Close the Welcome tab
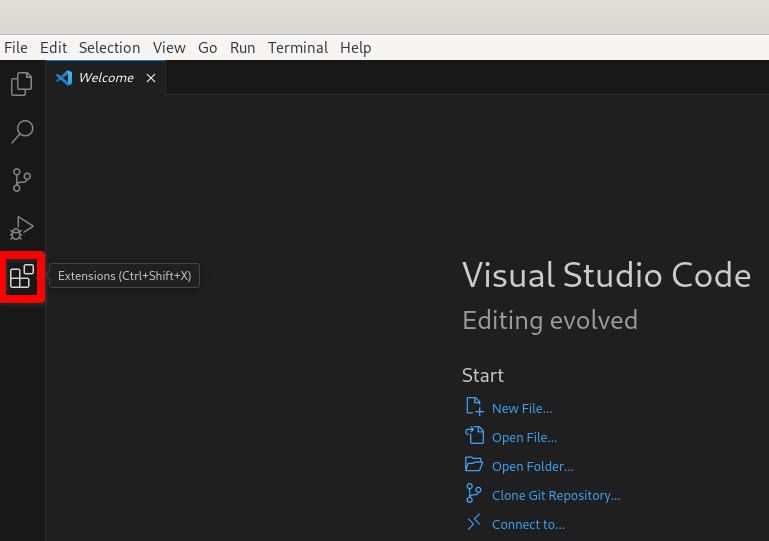This screenshot has width=769, height=541. [x=151, y=78]
